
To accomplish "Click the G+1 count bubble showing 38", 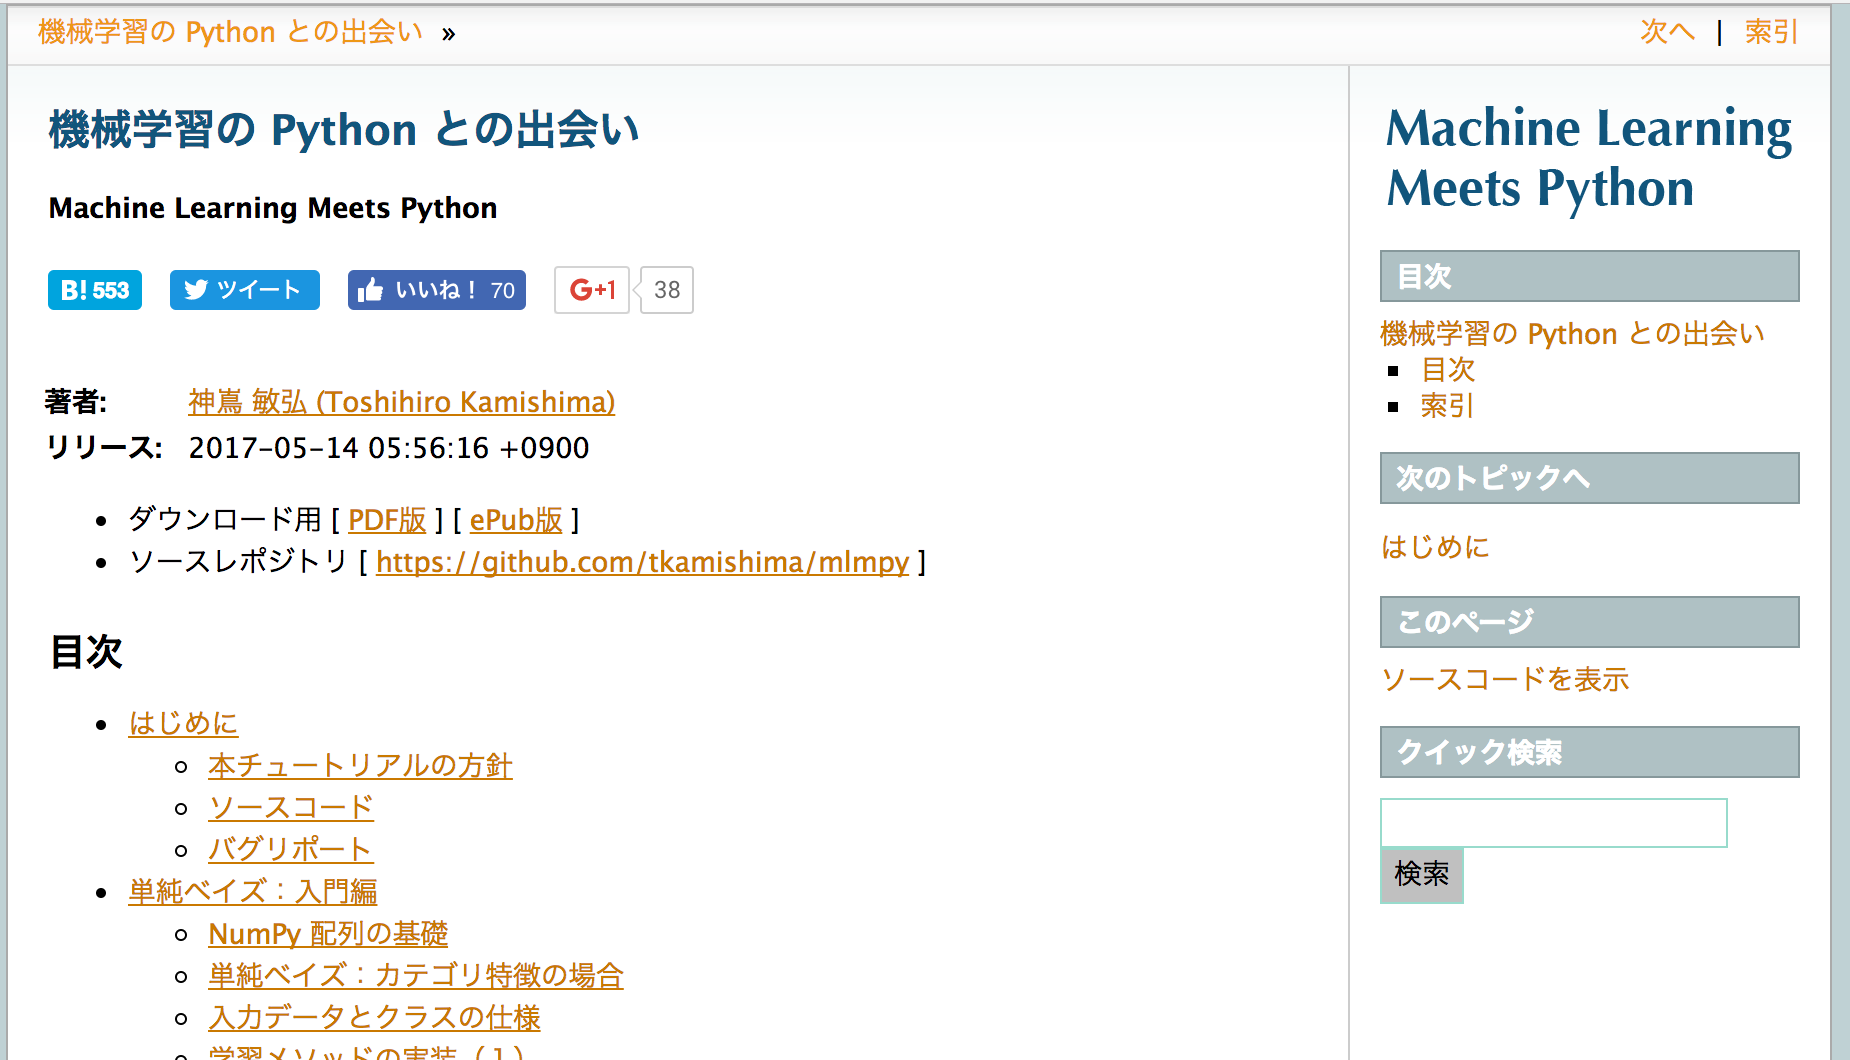I will pyautogui.click(x=667, y=290).
